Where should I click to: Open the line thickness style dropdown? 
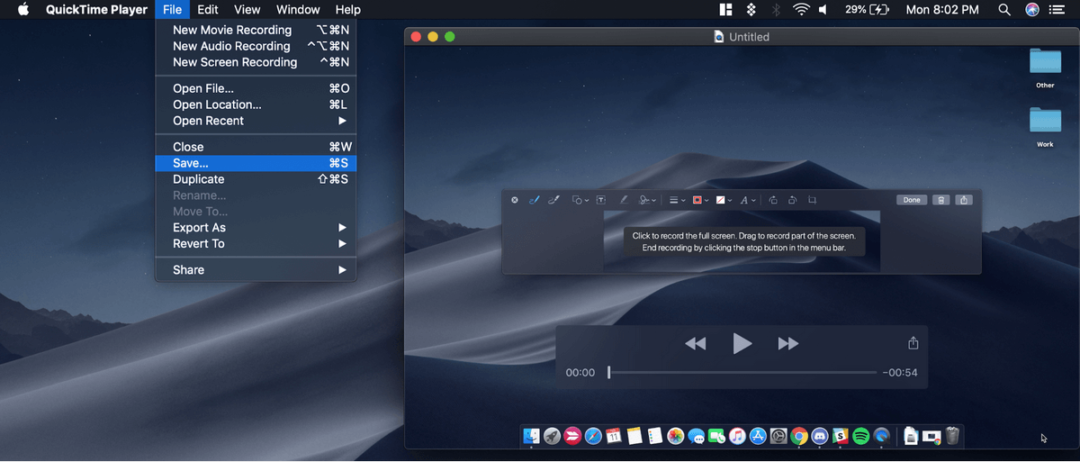678,200
